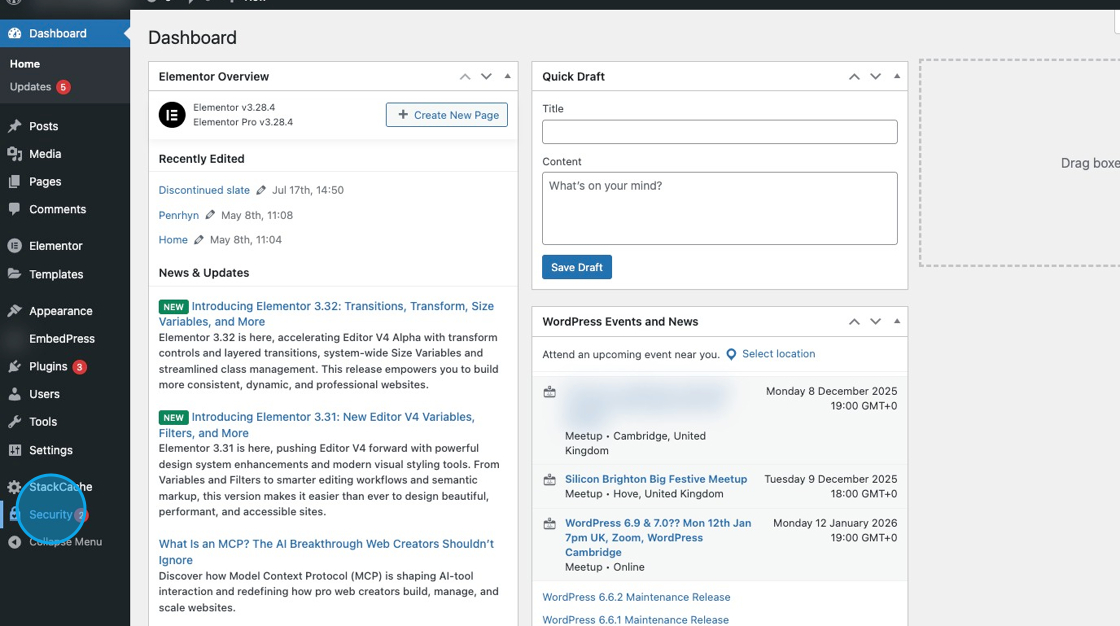1120x626 pixels.
Task: Click the Dashboard gauge icon
Action: tap(14, 34)
